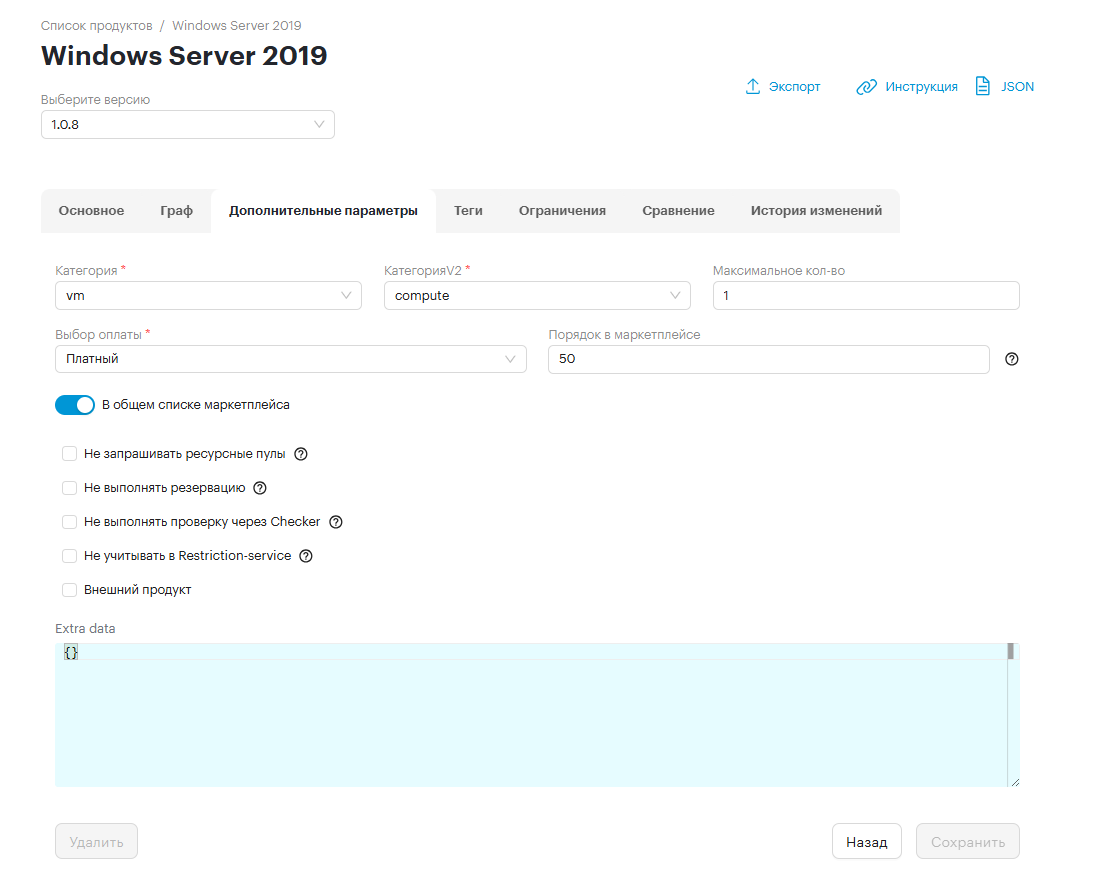Click Windows Server 2019 breadcrumb text
This screenshot has height=889, width=1108.
pos(237,25)
